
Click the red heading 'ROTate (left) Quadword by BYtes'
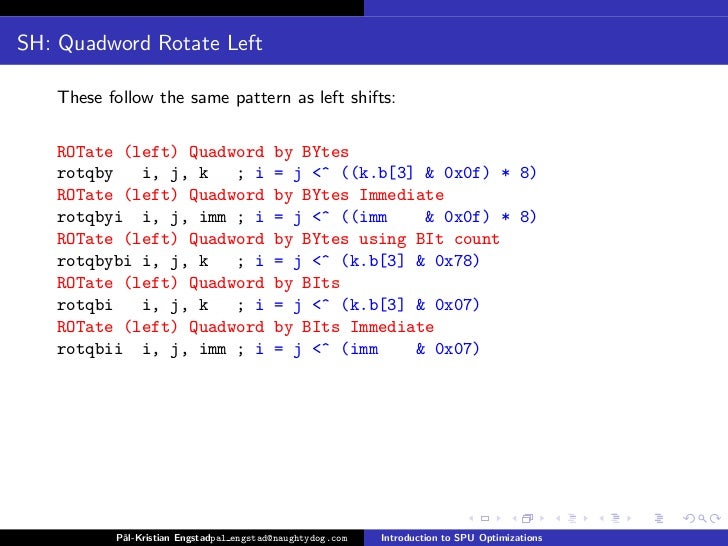203,152
